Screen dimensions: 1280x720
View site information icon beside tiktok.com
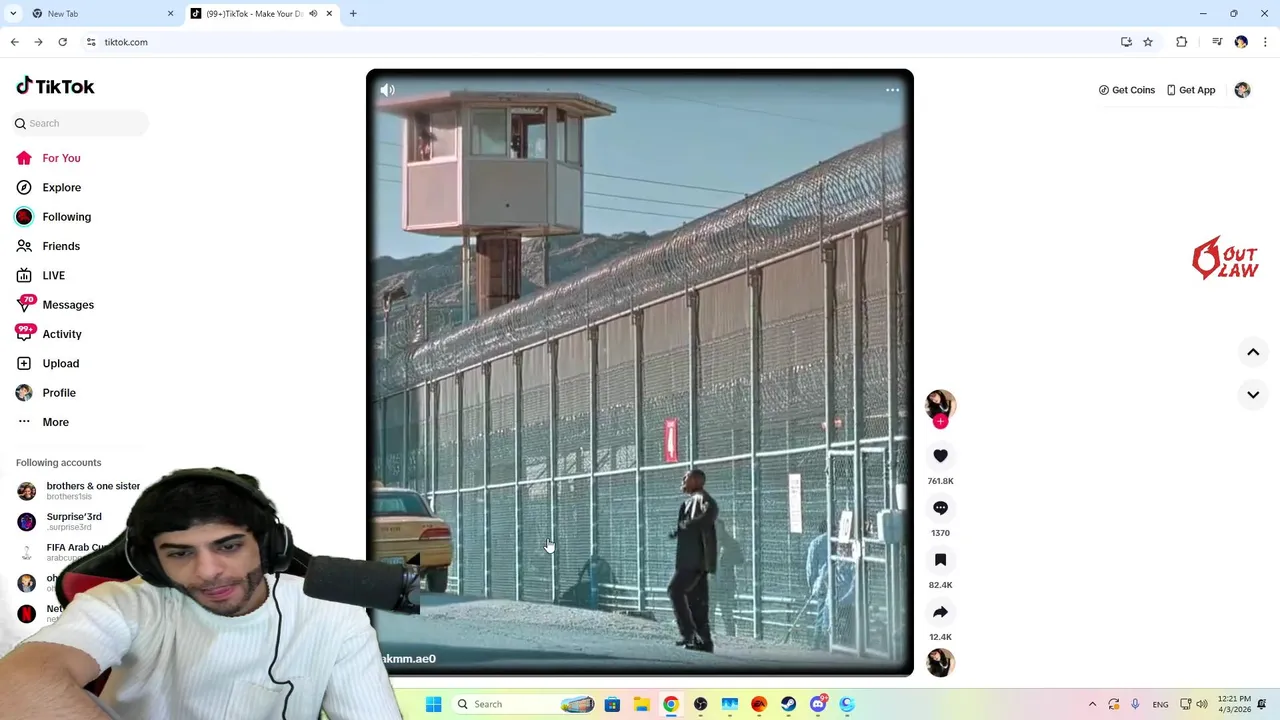coord(91,42)
